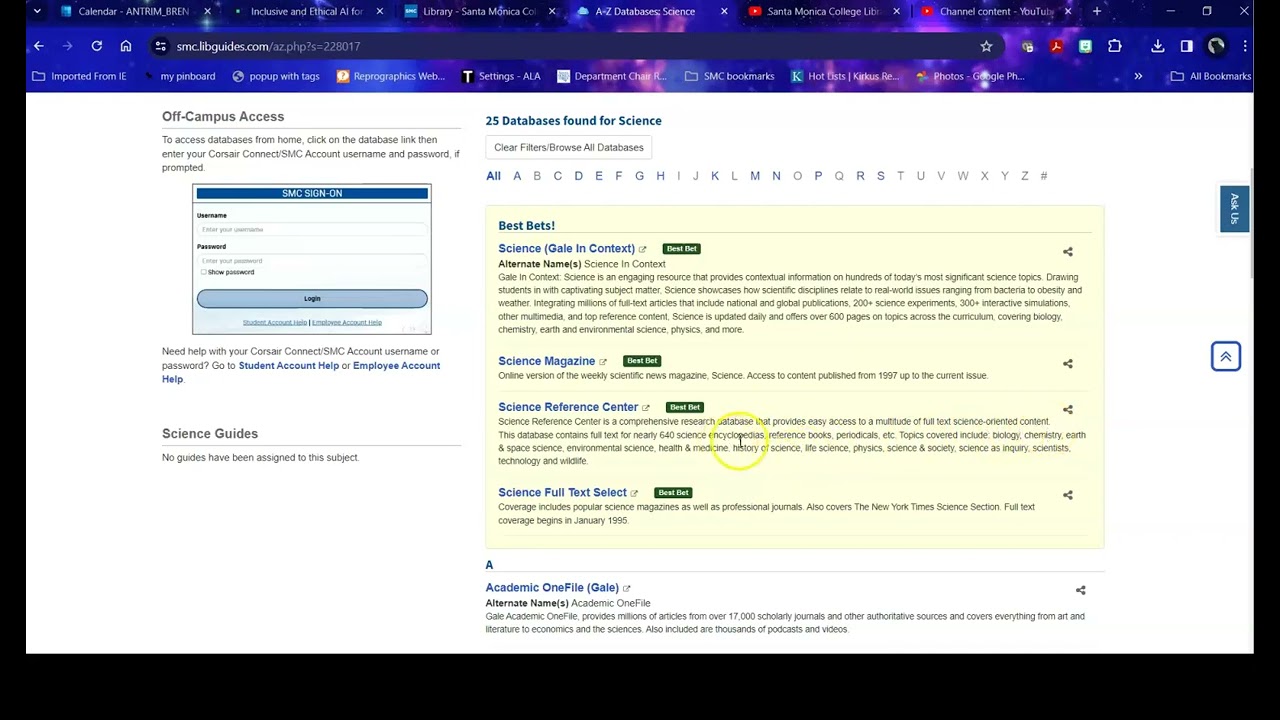The width and height of the screenshot is (1280, 720).
Task: Open Academic OneFile (Gale) database link
Action: (552, 588)
